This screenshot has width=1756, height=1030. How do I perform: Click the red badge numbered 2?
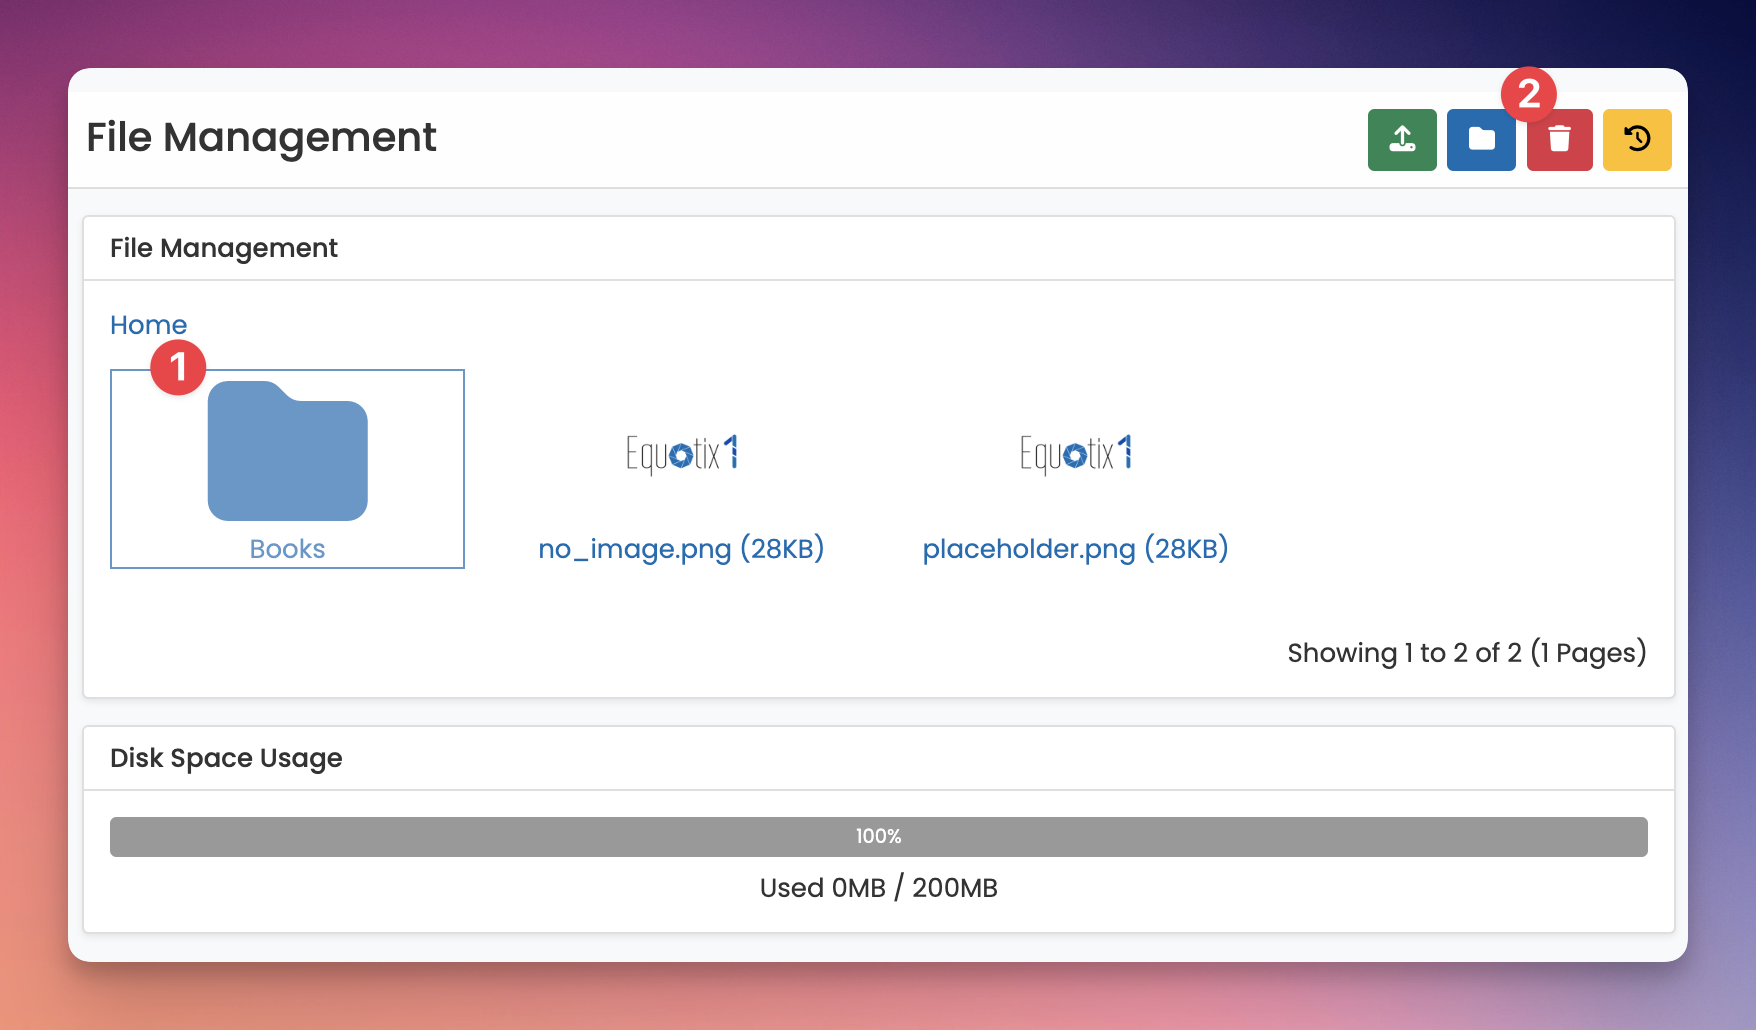pos(1528,95)
